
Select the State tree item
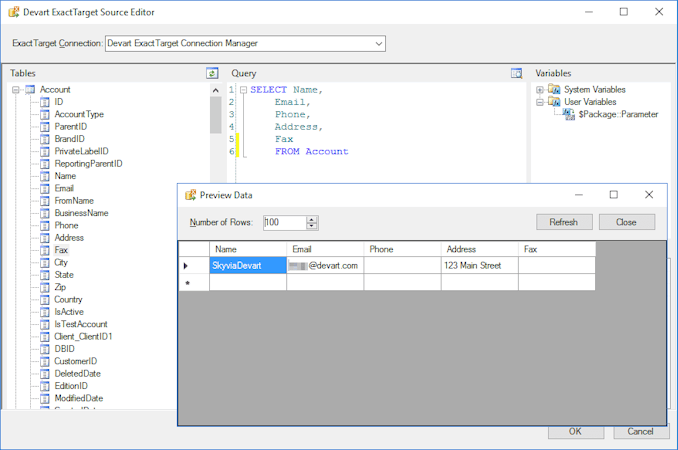[x=64, y=275]
